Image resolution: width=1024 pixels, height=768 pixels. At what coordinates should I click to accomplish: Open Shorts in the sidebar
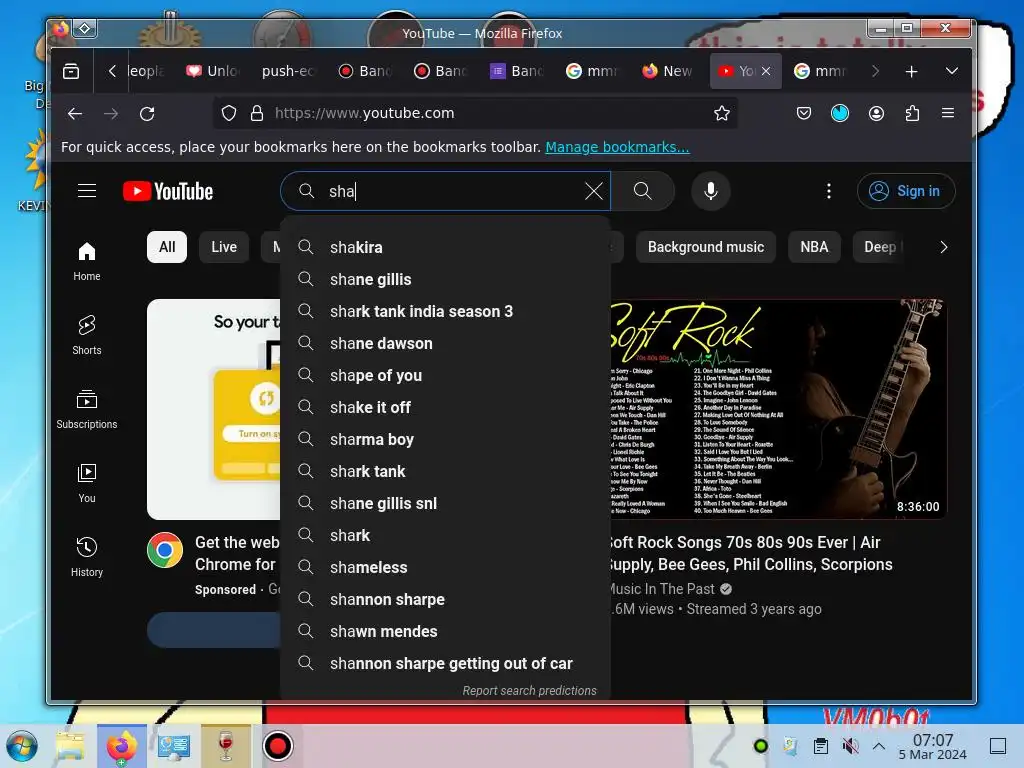[x=87, y=335]
